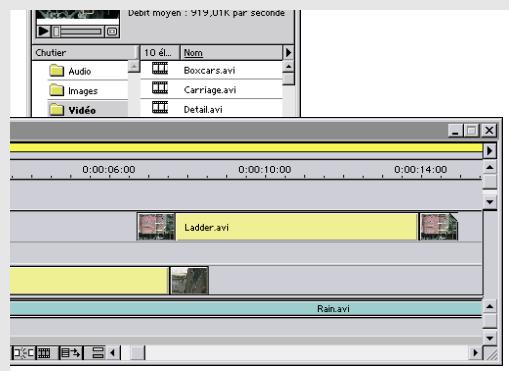509x371 pixels.
Task: Toggle Sync Mode stacked-bars button
Action: (x=97, y=352)
